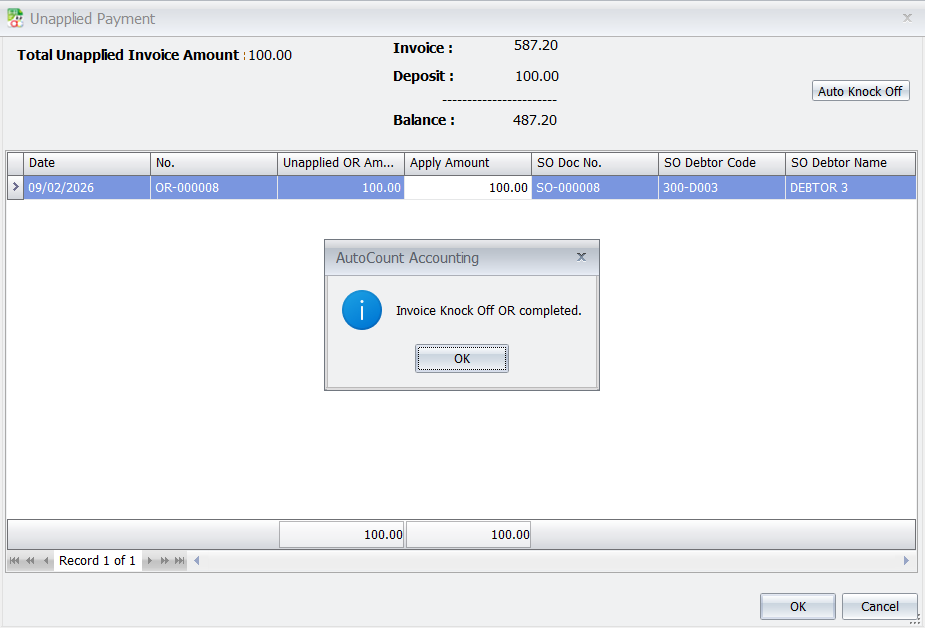
Task: Confirm with the bottom OK button
Action: (797, 606)
